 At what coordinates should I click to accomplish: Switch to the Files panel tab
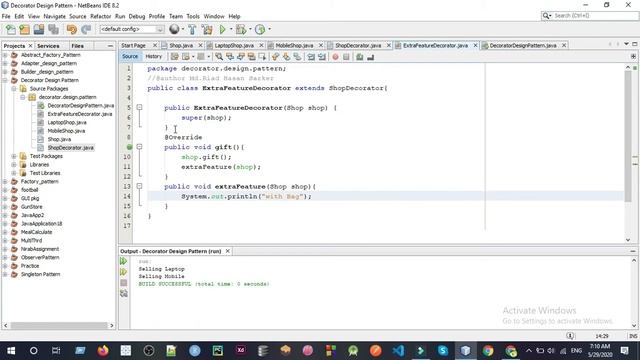tap(78, 46)
